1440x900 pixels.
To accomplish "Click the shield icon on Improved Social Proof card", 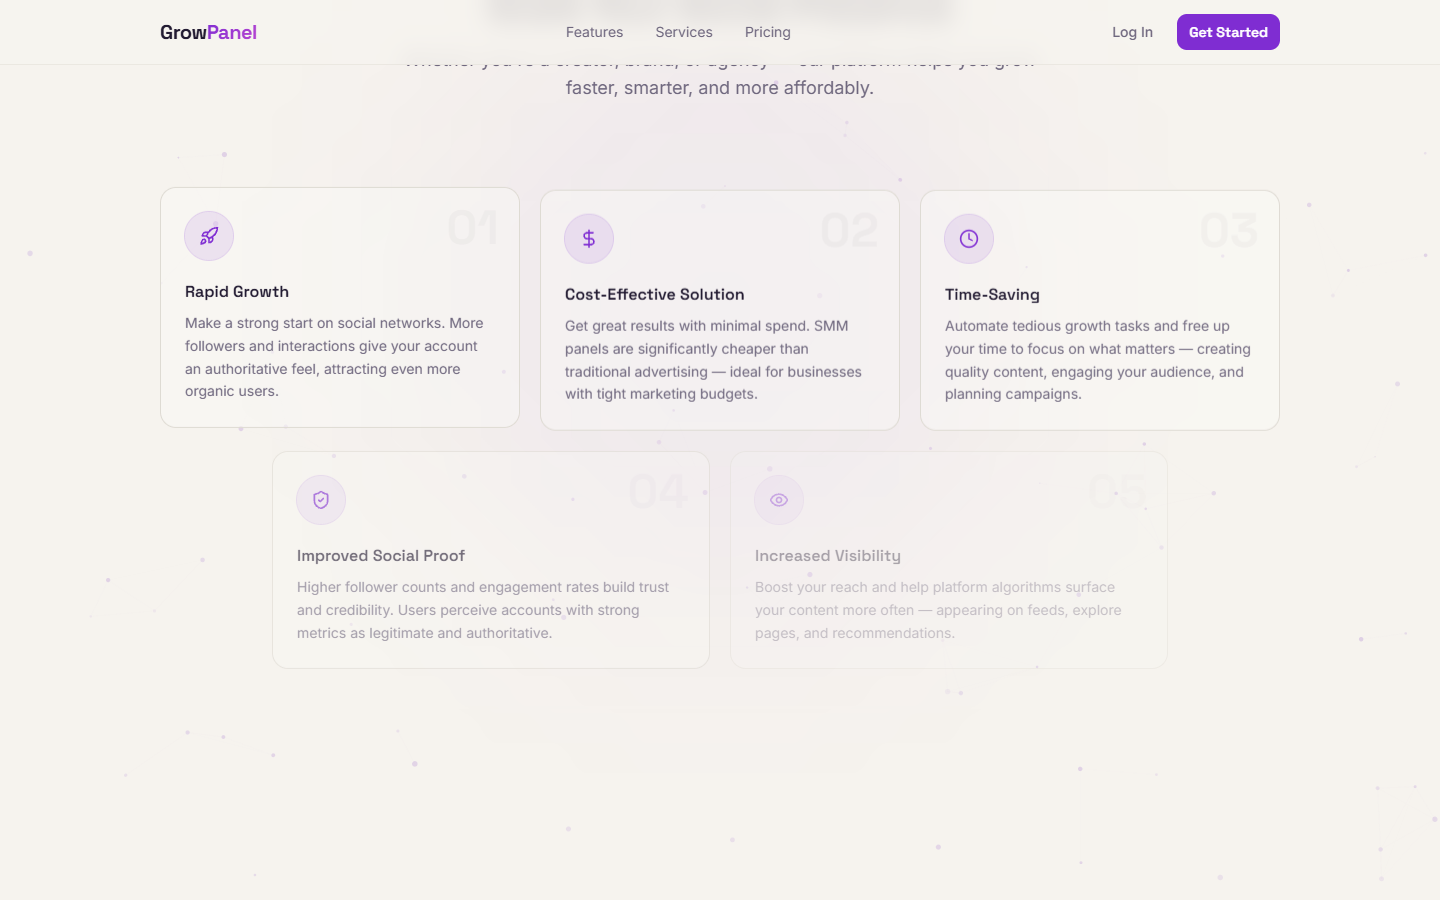I will coord(321,500).
